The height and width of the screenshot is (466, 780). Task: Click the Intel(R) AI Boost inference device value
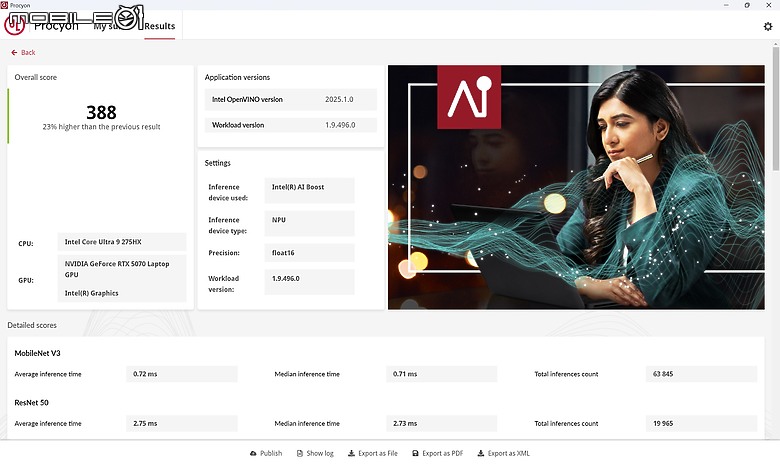pyautogui.click(x=309, y=190)
